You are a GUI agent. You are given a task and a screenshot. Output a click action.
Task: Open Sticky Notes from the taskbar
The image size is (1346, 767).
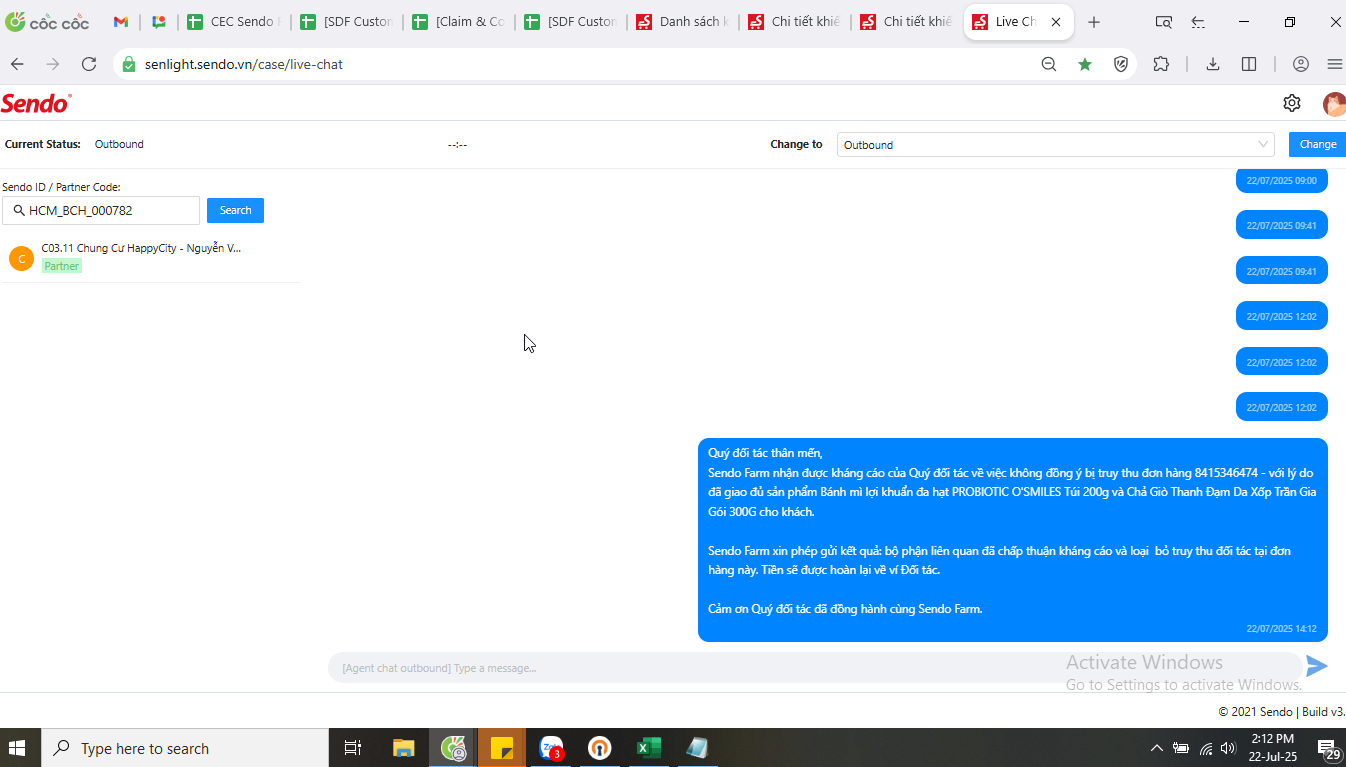click(x=502, y=748)
